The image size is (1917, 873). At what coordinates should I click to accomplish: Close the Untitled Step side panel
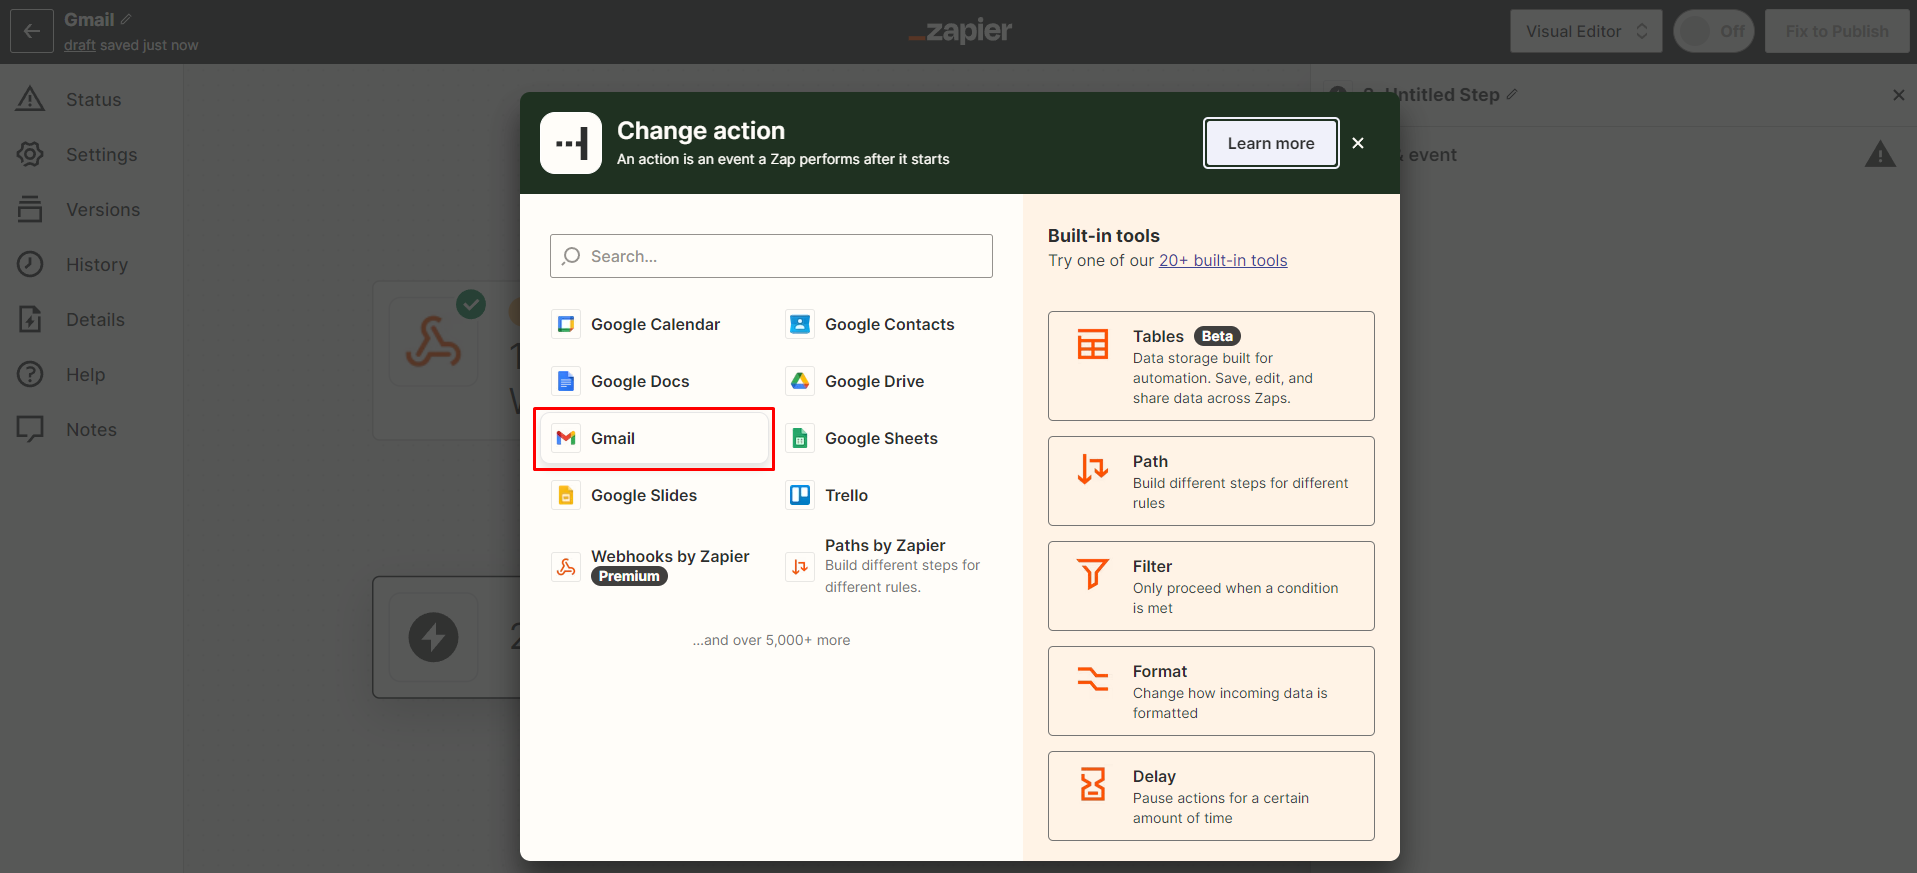click(x=1898, y=95)
